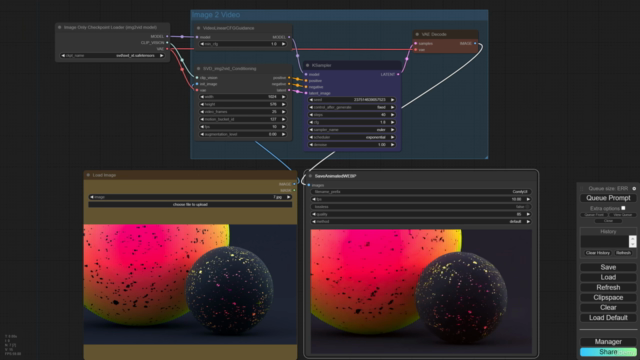Image resolution: width=640 pixels, height=360 pixels.
Task: Click the init_image input port on SVD_img2vid_Conditioning
Action: (197, 84)
